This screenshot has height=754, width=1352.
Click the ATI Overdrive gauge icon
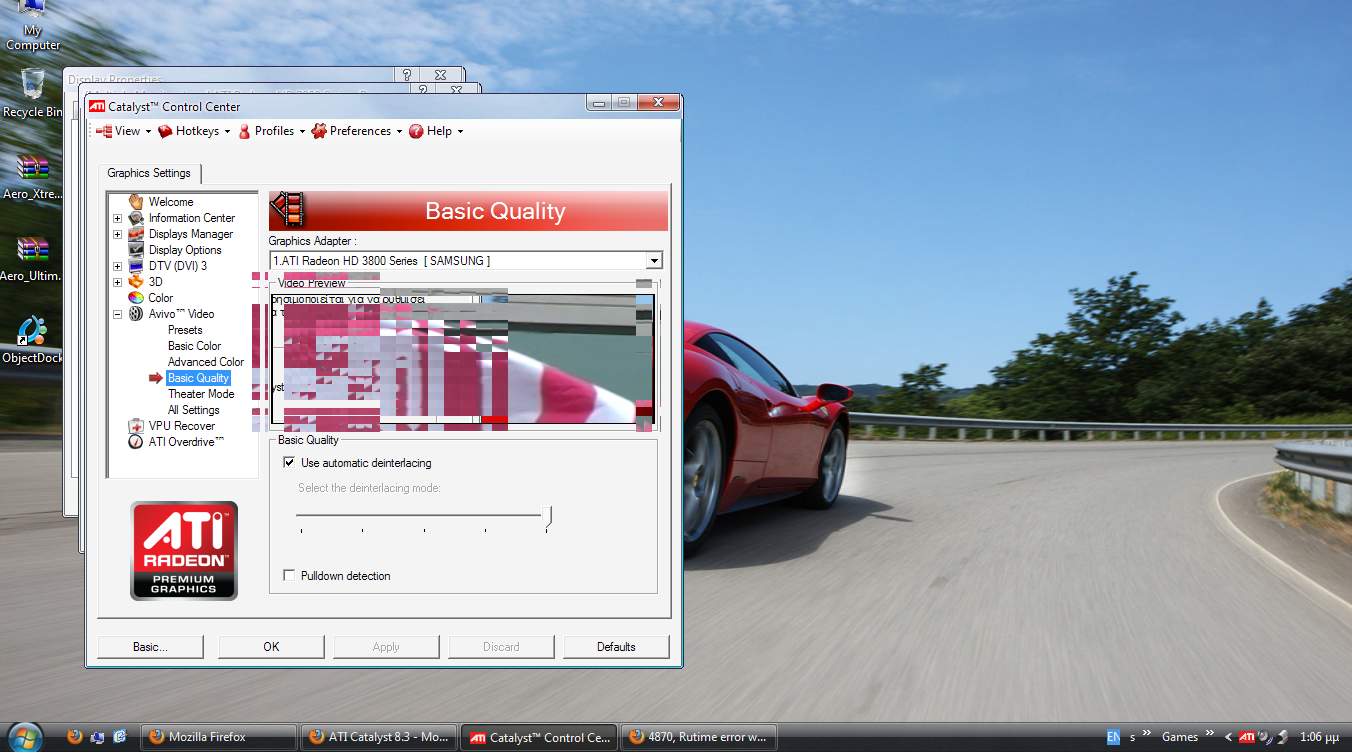click(x=136, y=442)
